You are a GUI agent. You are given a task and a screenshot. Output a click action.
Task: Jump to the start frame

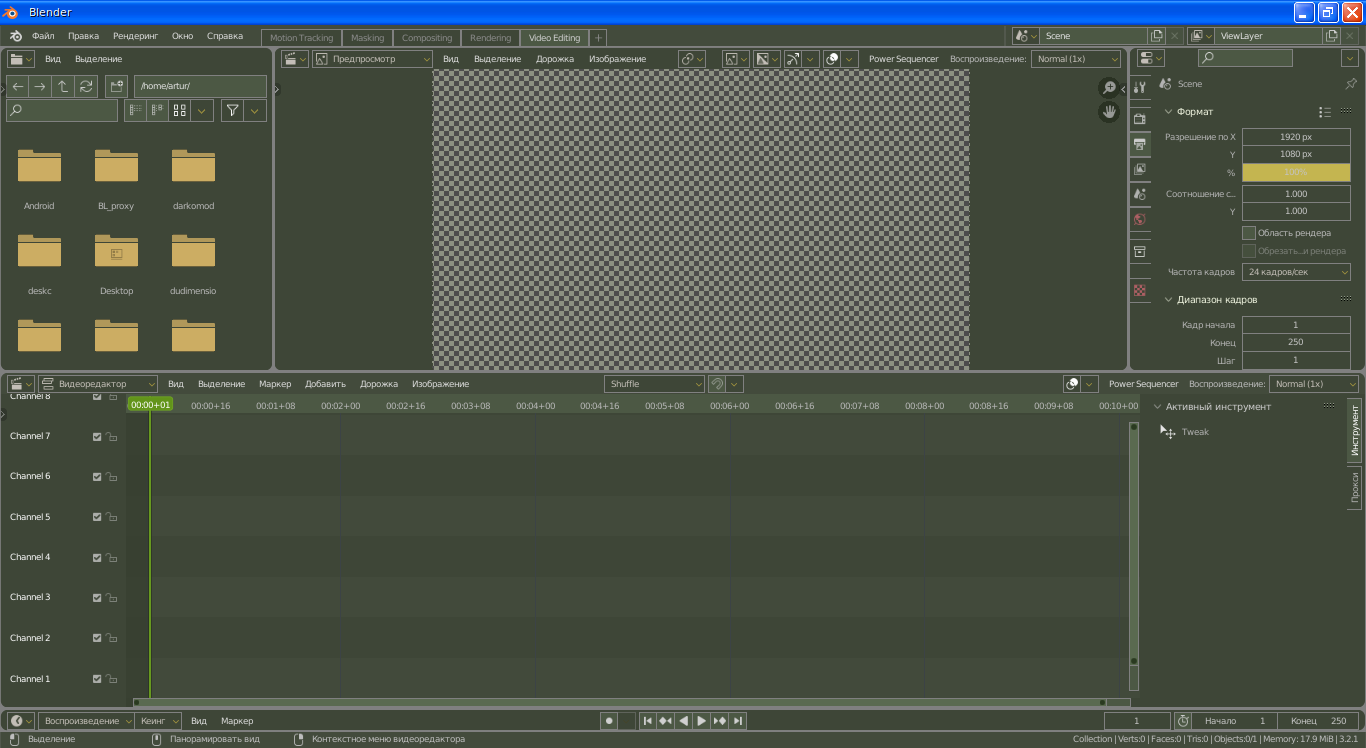(647, 721)
